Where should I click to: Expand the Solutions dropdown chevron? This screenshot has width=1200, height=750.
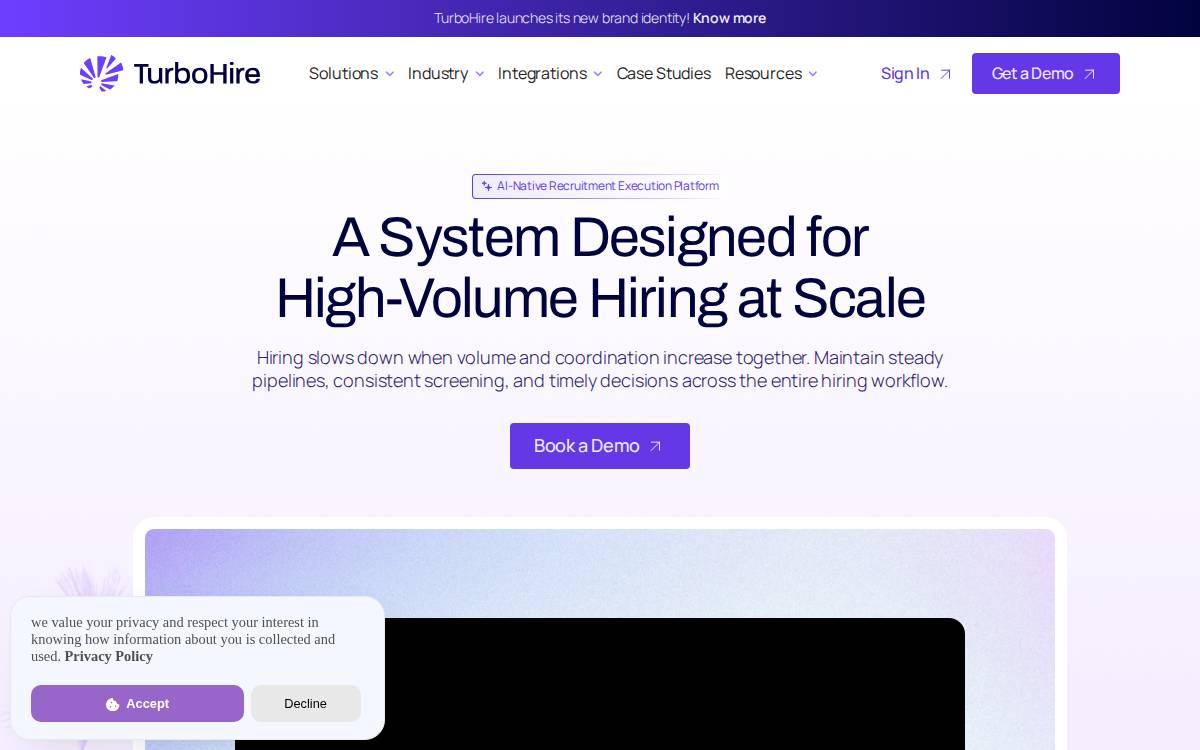(x=390, y=74)
